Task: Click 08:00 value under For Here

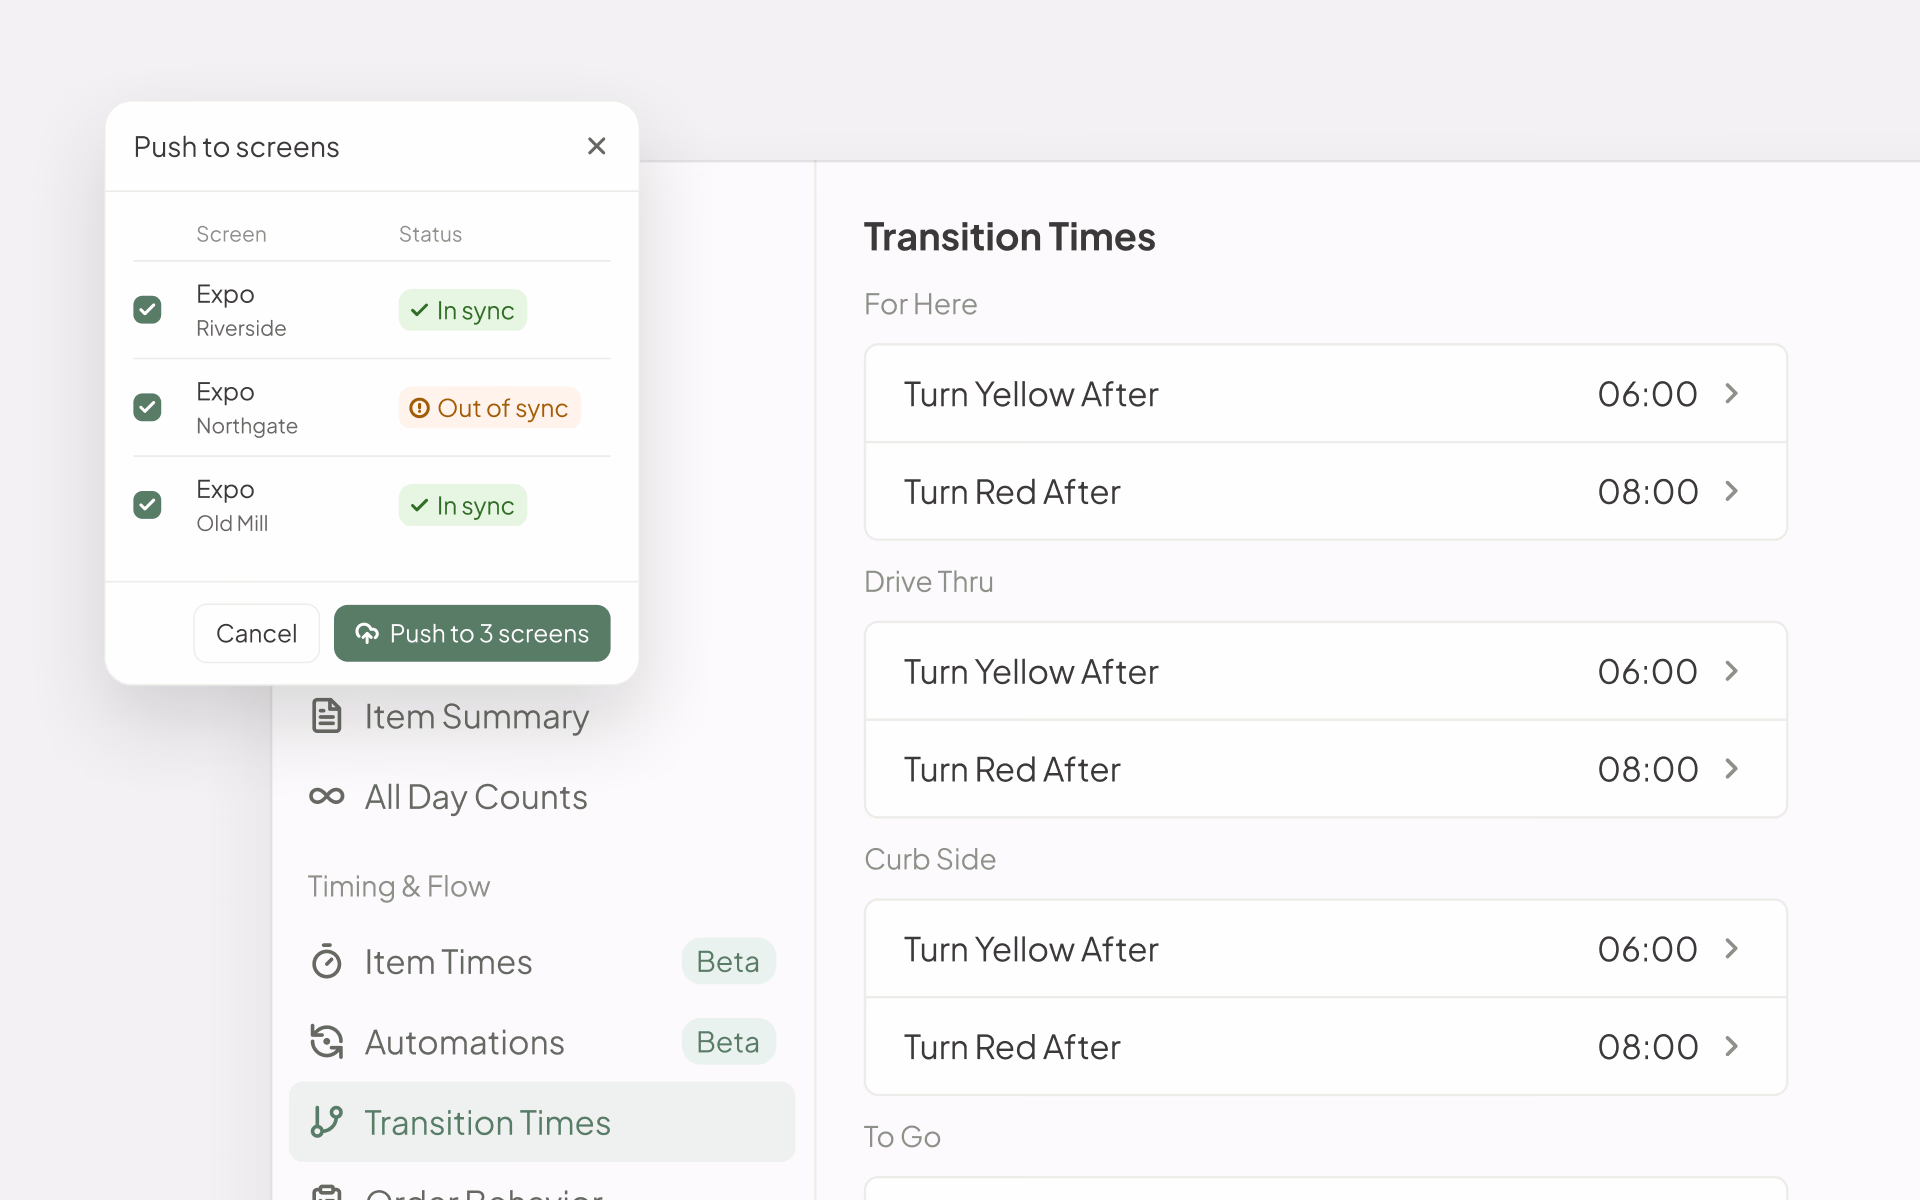Action: click(1647, 492)
